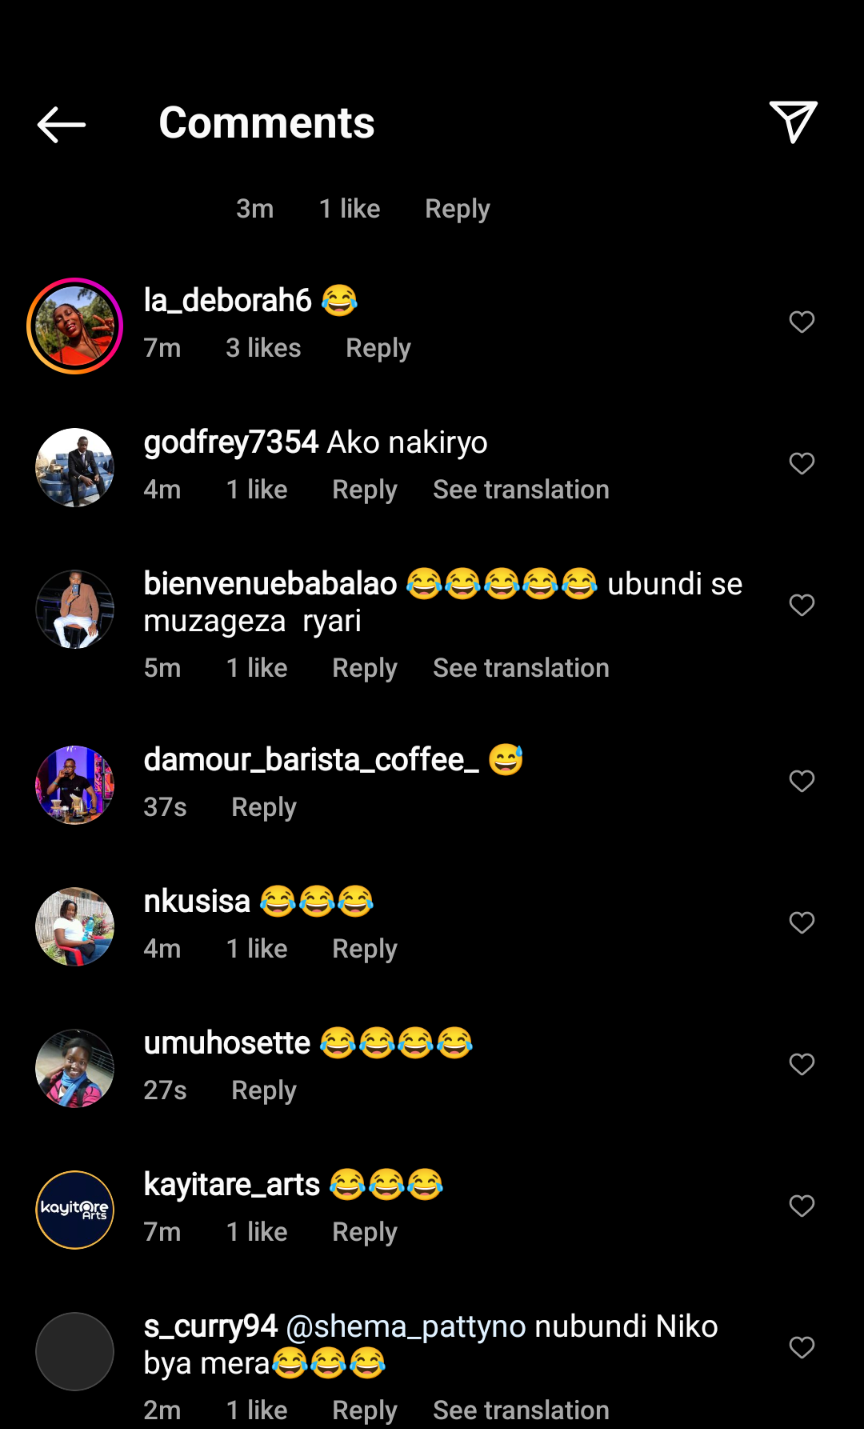Expand translation of s_curry94's comment

pyautogui.click(x=521, y=1410)
